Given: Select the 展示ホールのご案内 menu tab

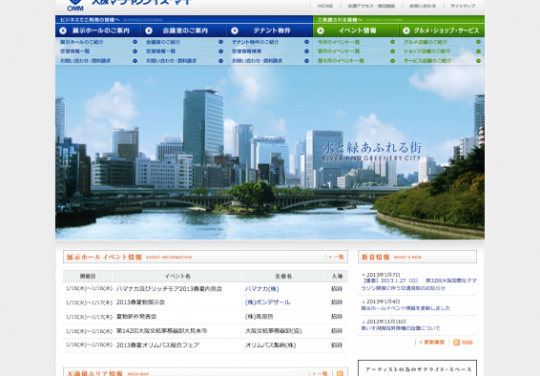Looking at the screenshot, I should coord(98,31).
